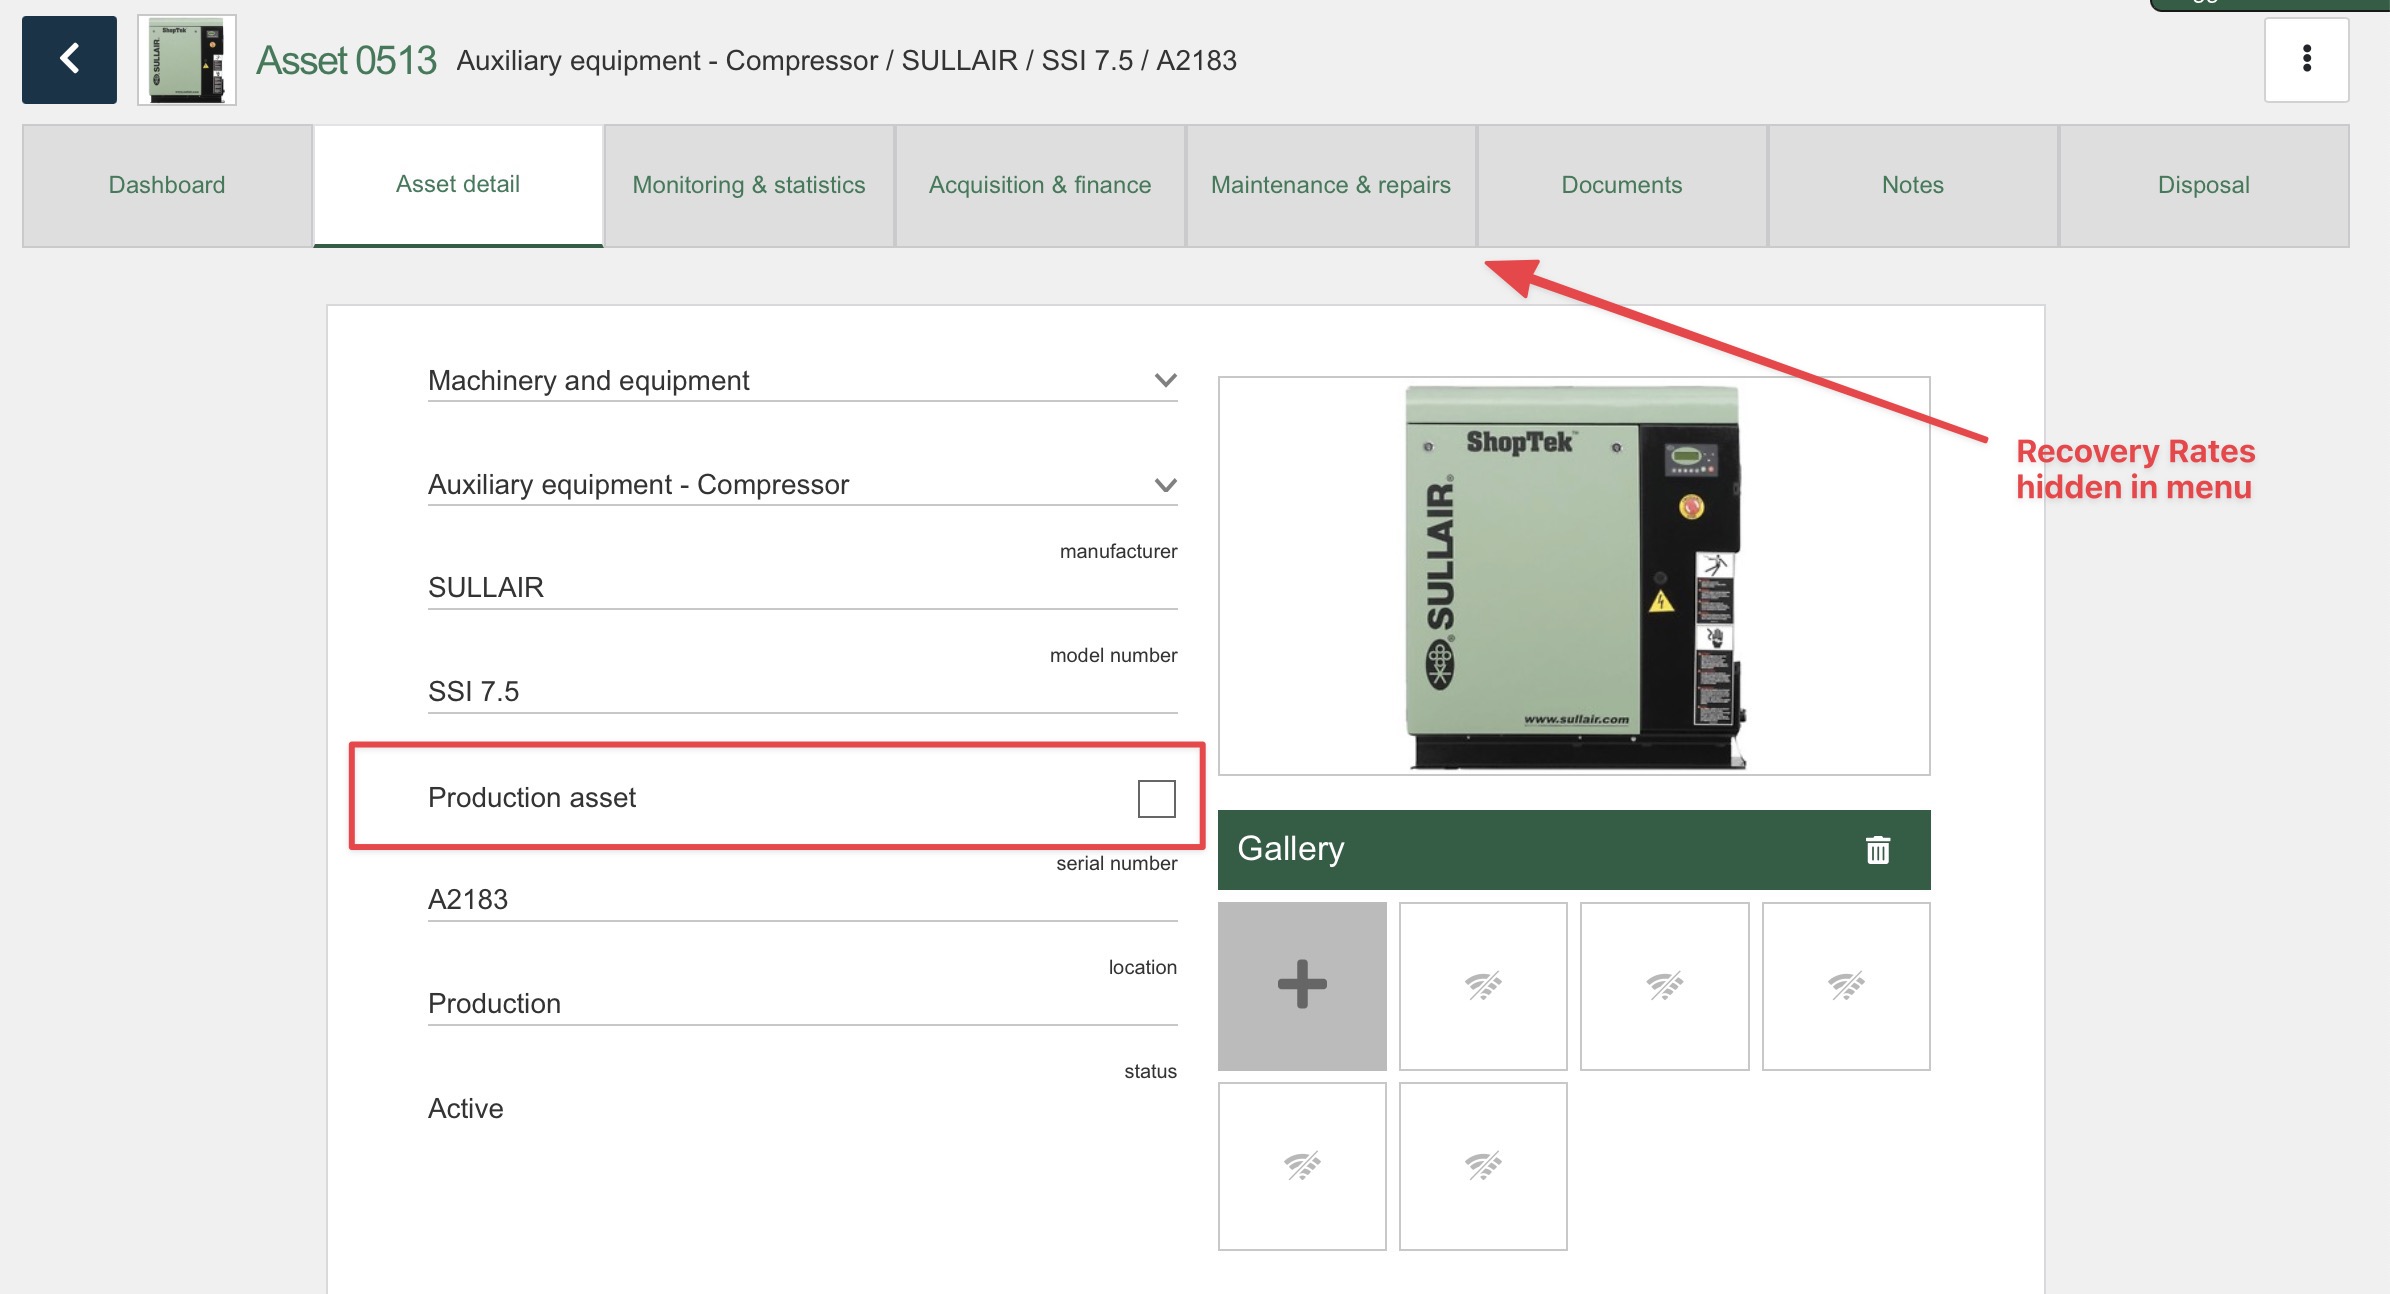Click the large SULLAIR compressor image
The height and width of the screenshot is (1294, 2390).
coord(1573,575)
